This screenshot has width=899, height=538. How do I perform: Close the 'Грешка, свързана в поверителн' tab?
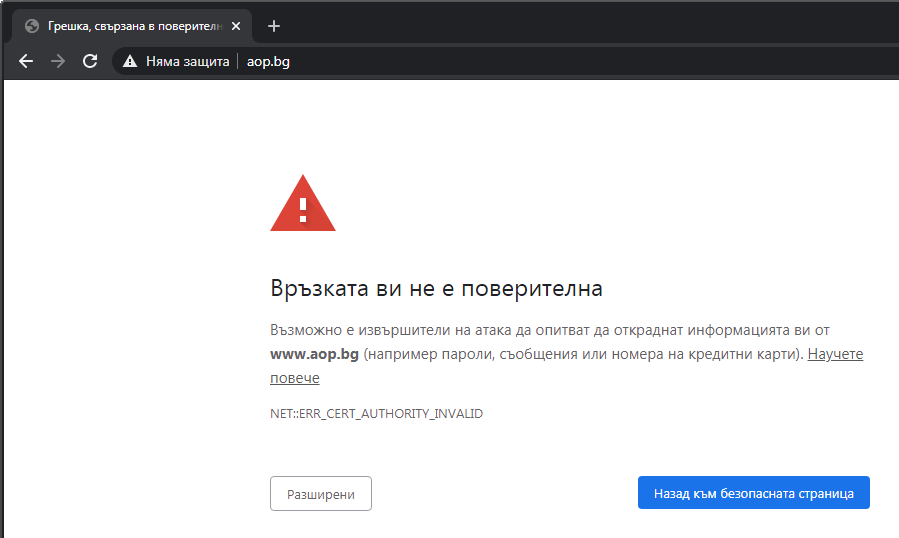[x=236, y=26]
